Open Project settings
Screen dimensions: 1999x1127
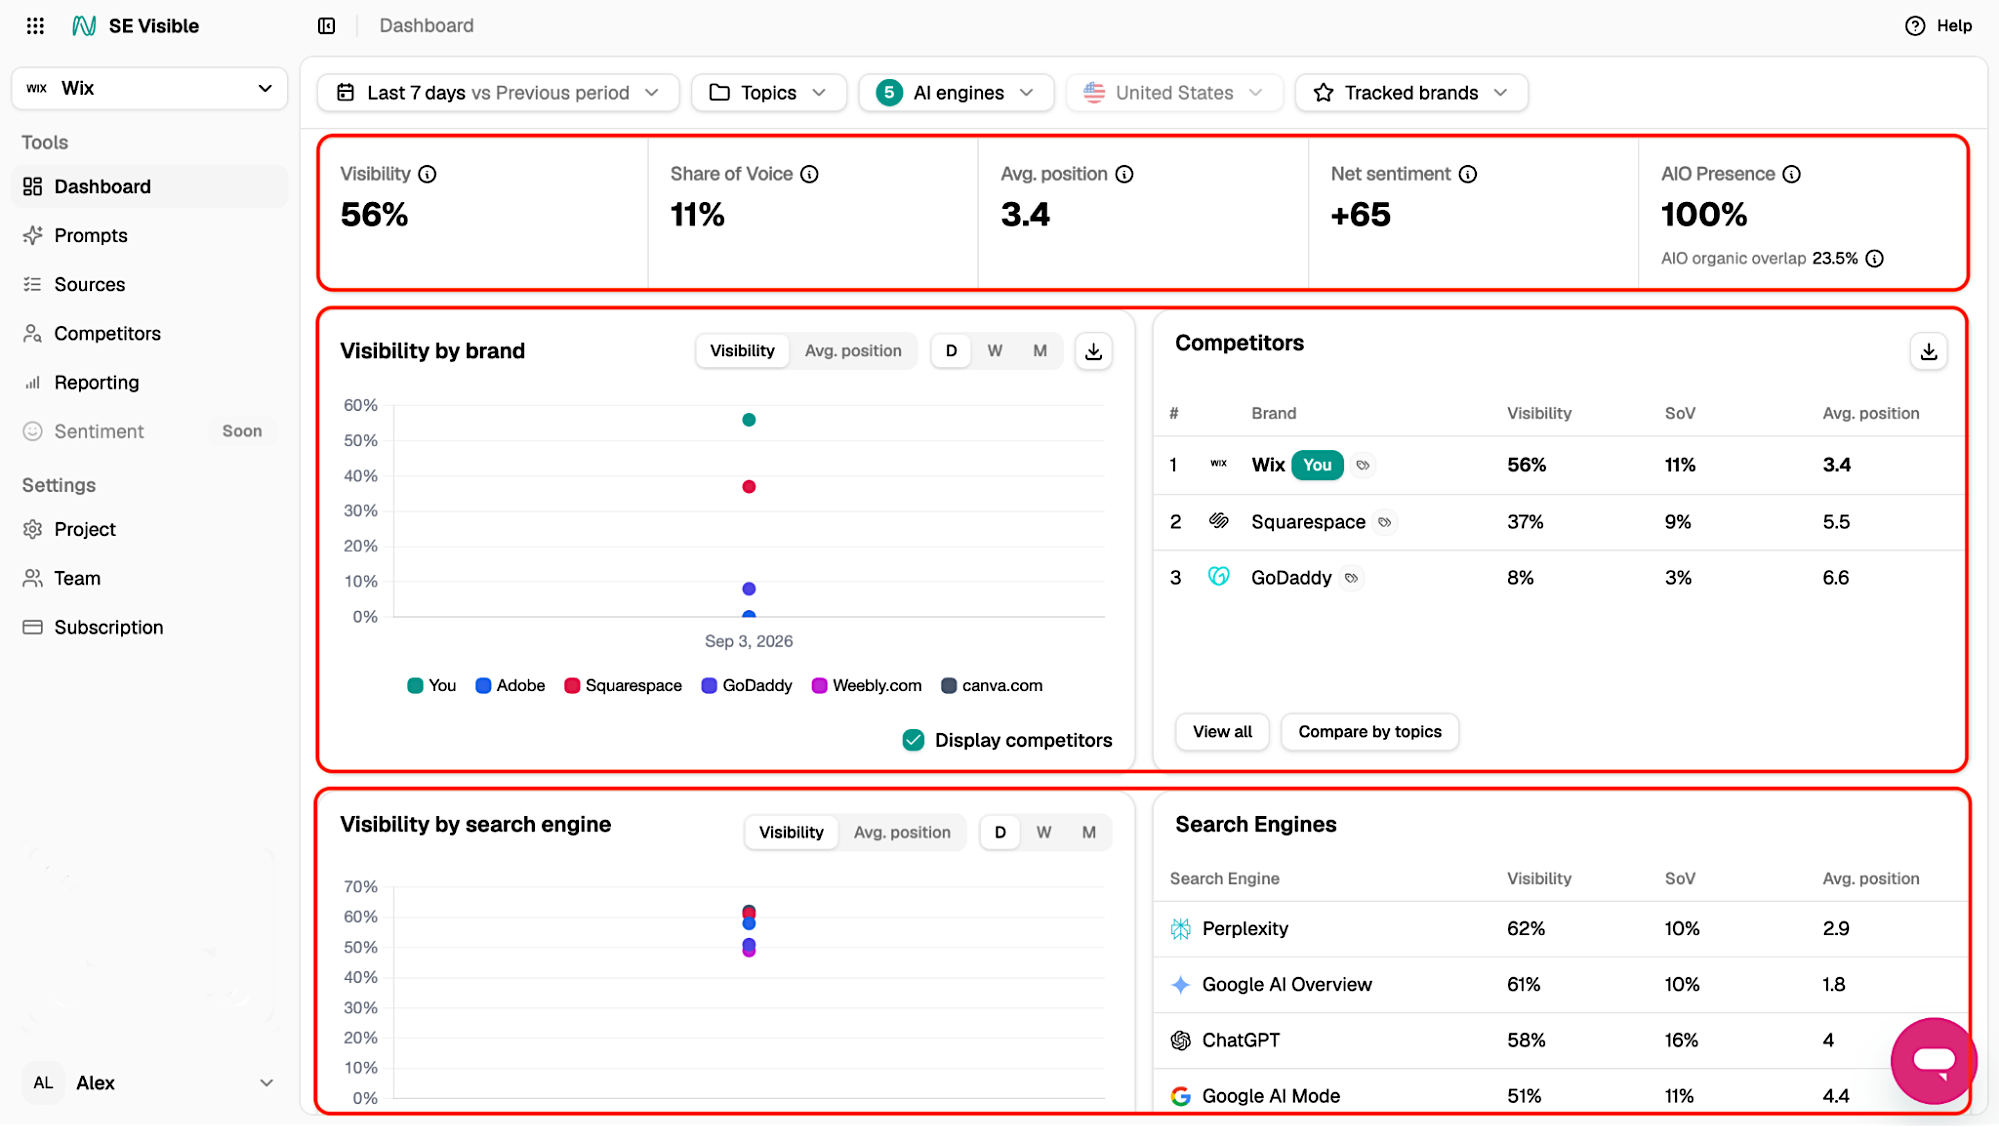coord(150,530)
